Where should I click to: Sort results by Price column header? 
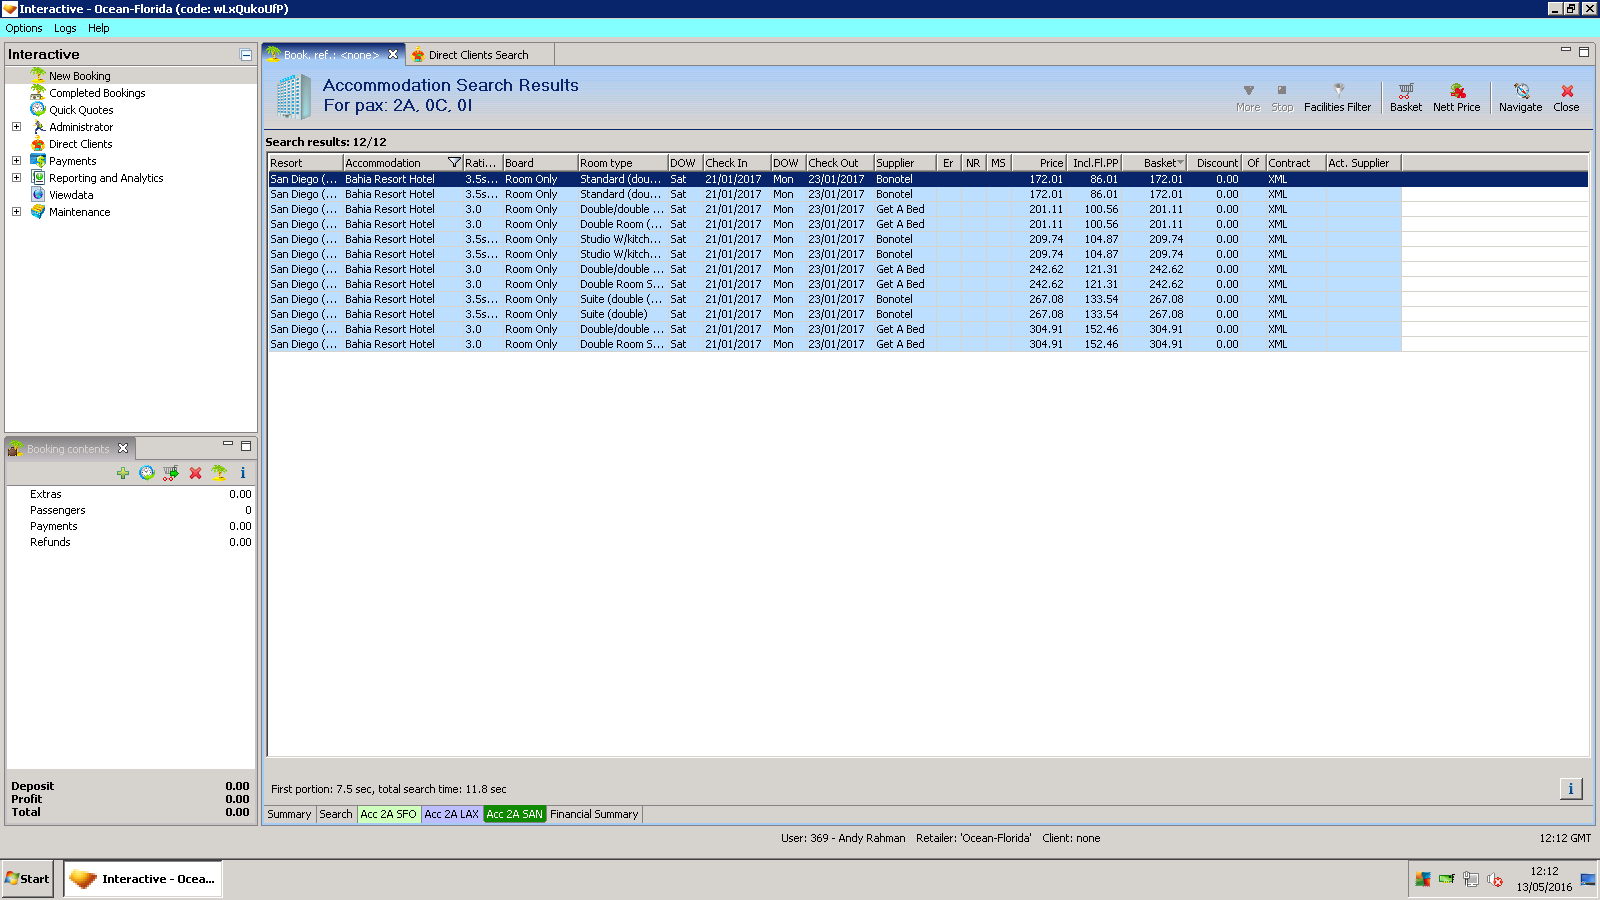1050,163
